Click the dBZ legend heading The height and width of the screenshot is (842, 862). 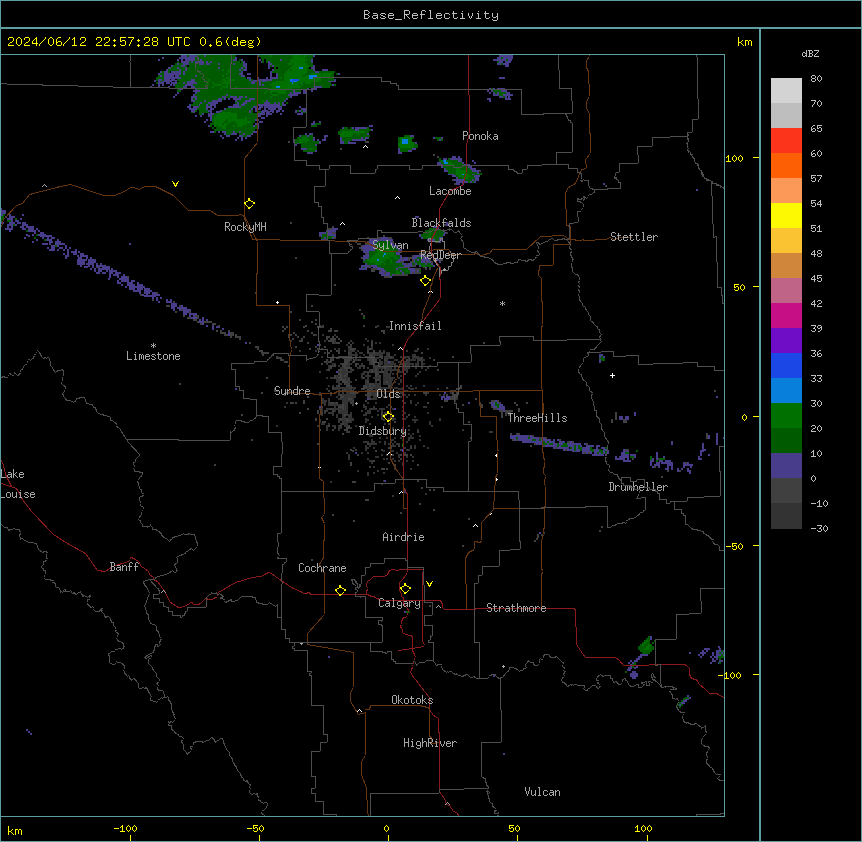click(810, 54)
